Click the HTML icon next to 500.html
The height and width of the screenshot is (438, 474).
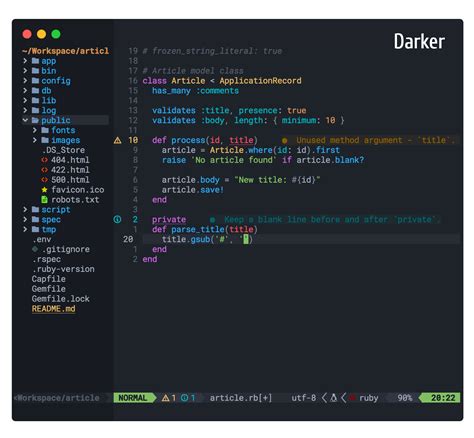pyautogui.click(x=44, y=180)
